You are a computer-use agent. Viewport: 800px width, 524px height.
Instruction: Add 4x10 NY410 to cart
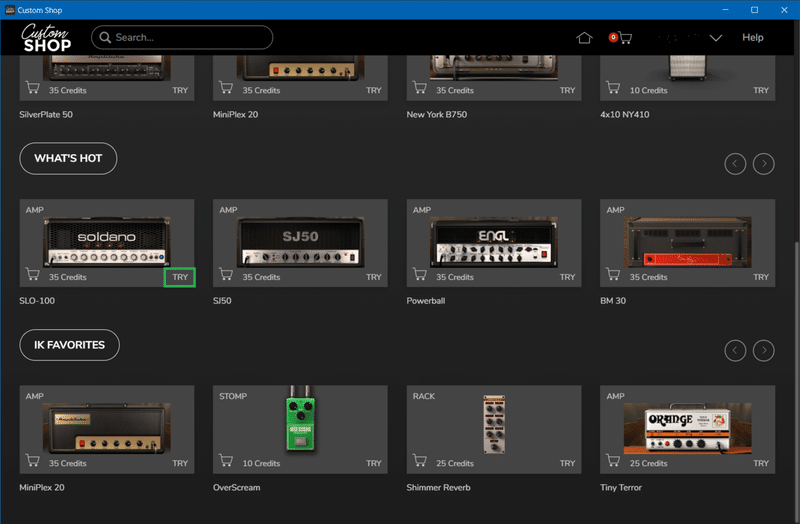(x=613, y=88)
